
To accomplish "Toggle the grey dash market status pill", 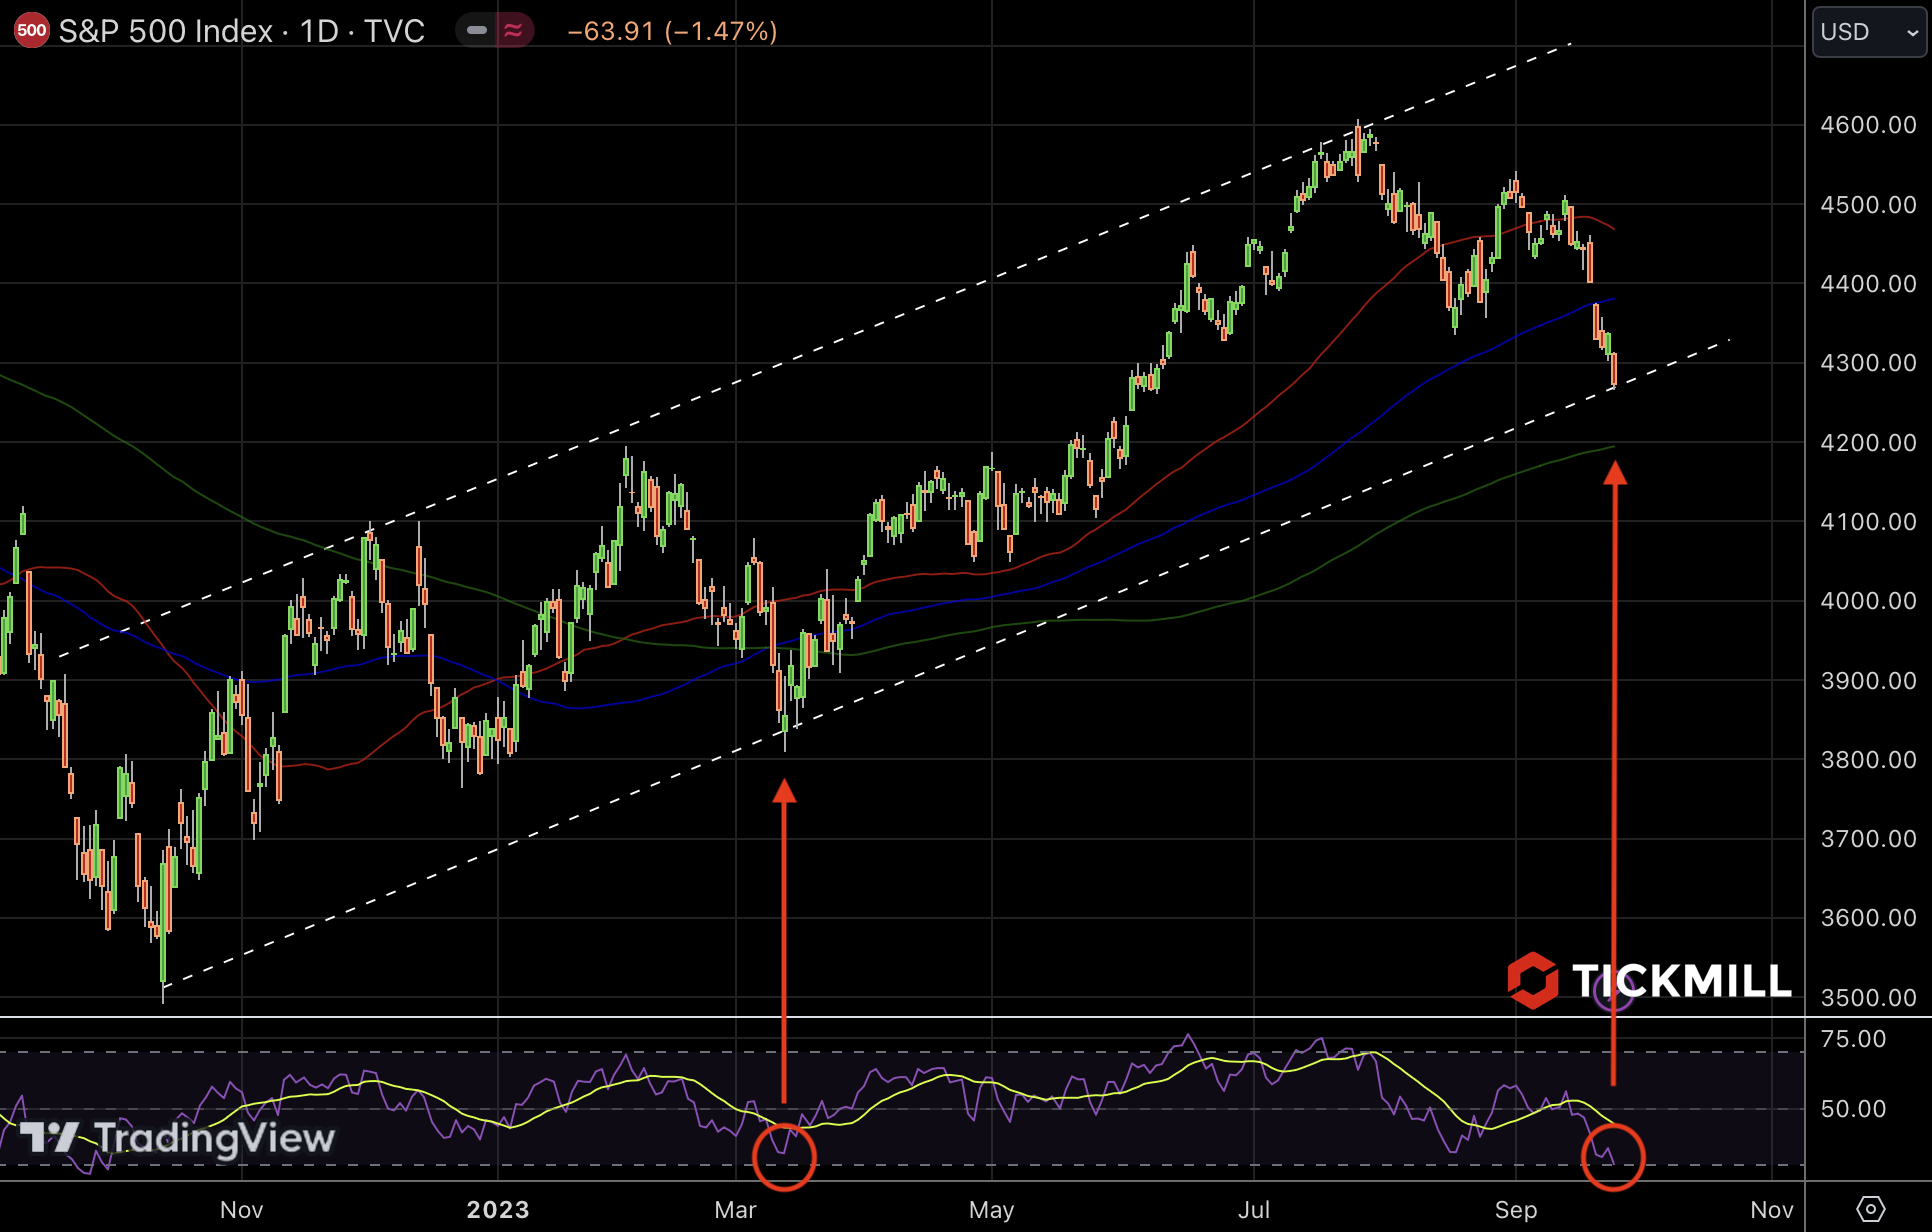I will coord(477,31).
